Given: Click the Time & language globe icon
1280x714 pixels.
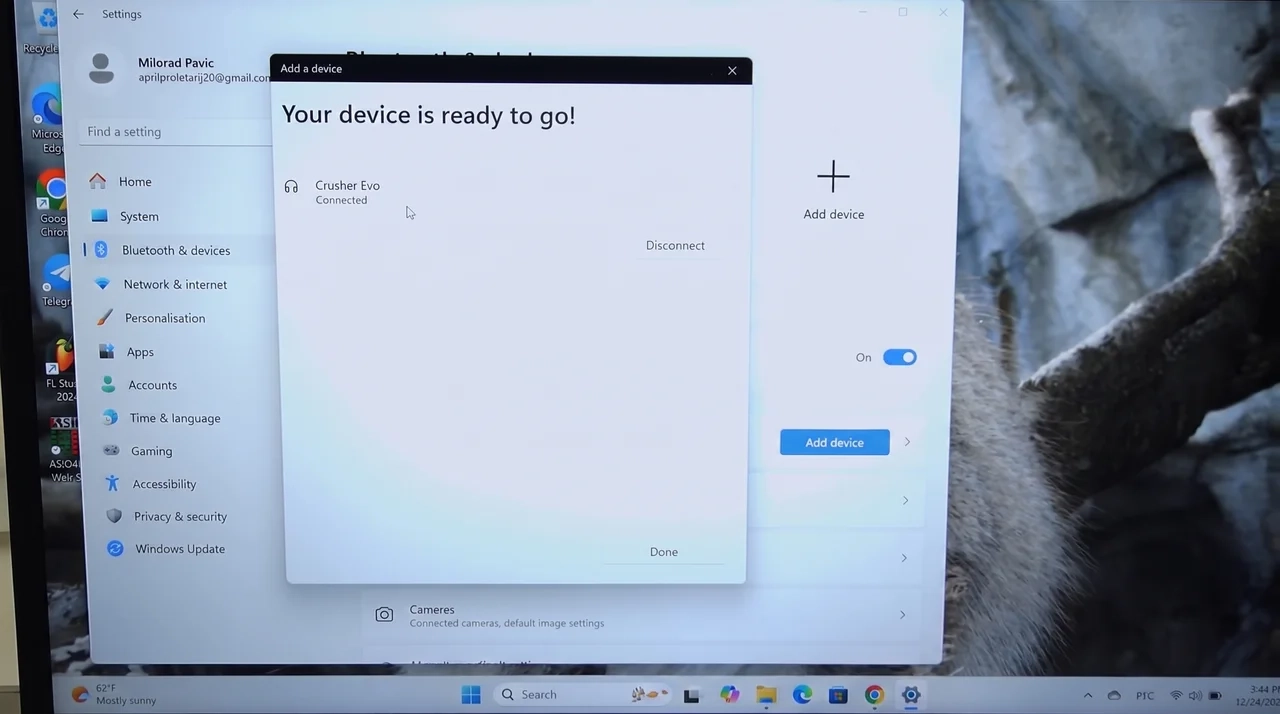Looking at the screenshot, I should click(x=110, y=418).
